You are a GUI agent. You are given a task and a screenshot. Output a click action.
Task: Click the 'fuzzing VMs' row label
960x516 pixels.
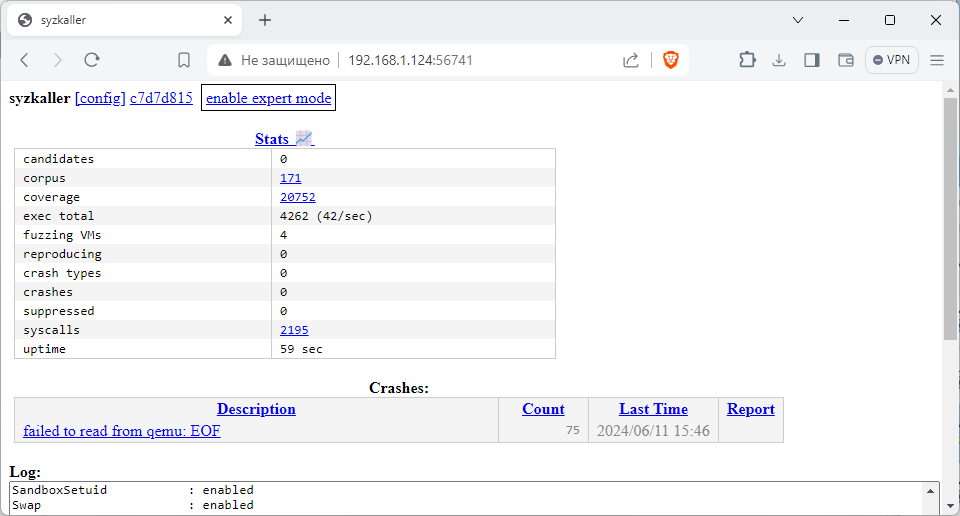click(62, 235)
